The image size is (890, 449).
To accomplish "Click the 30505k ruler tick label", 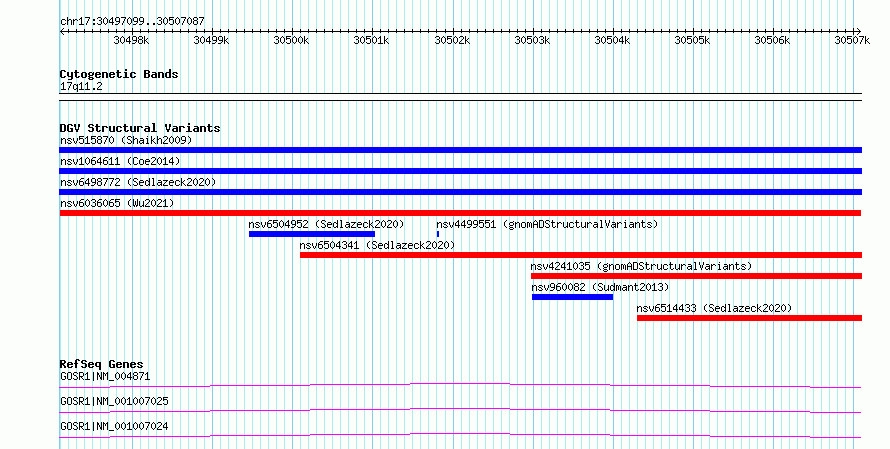I will (x=692, y=40).
